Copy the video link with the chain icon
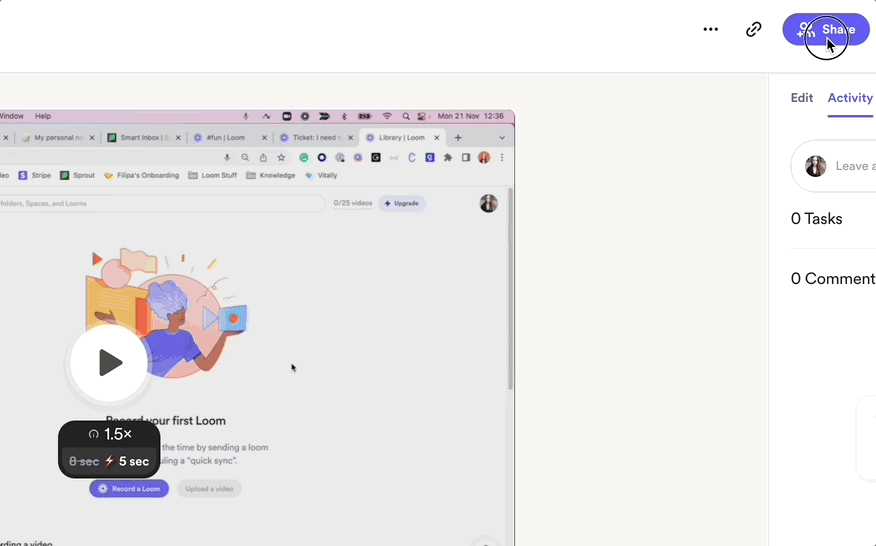 point(754,30)
